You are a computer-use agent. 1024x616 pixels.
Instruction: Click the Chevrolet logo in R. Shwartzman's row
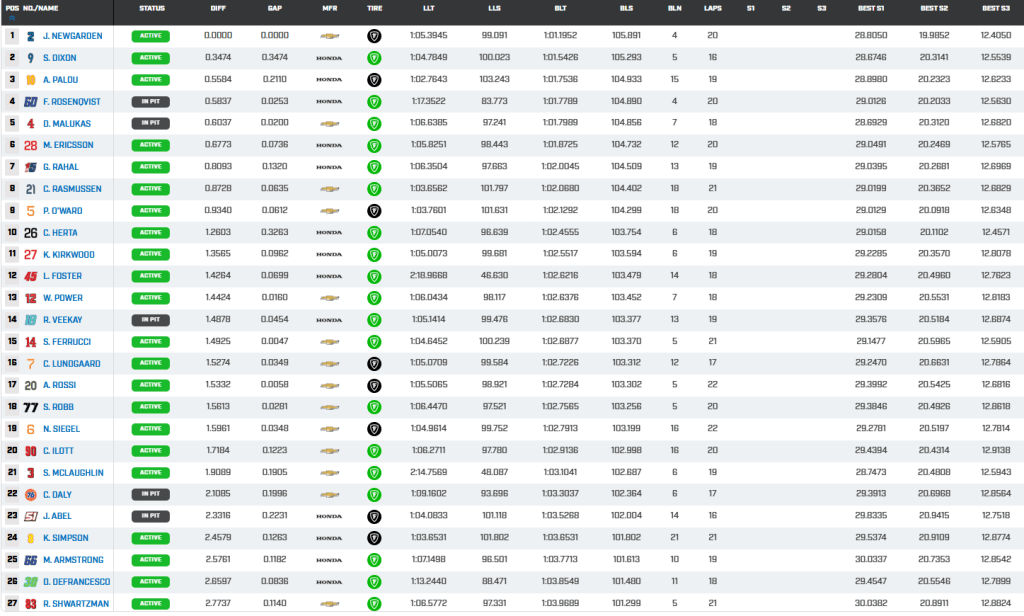pos(329,604)
